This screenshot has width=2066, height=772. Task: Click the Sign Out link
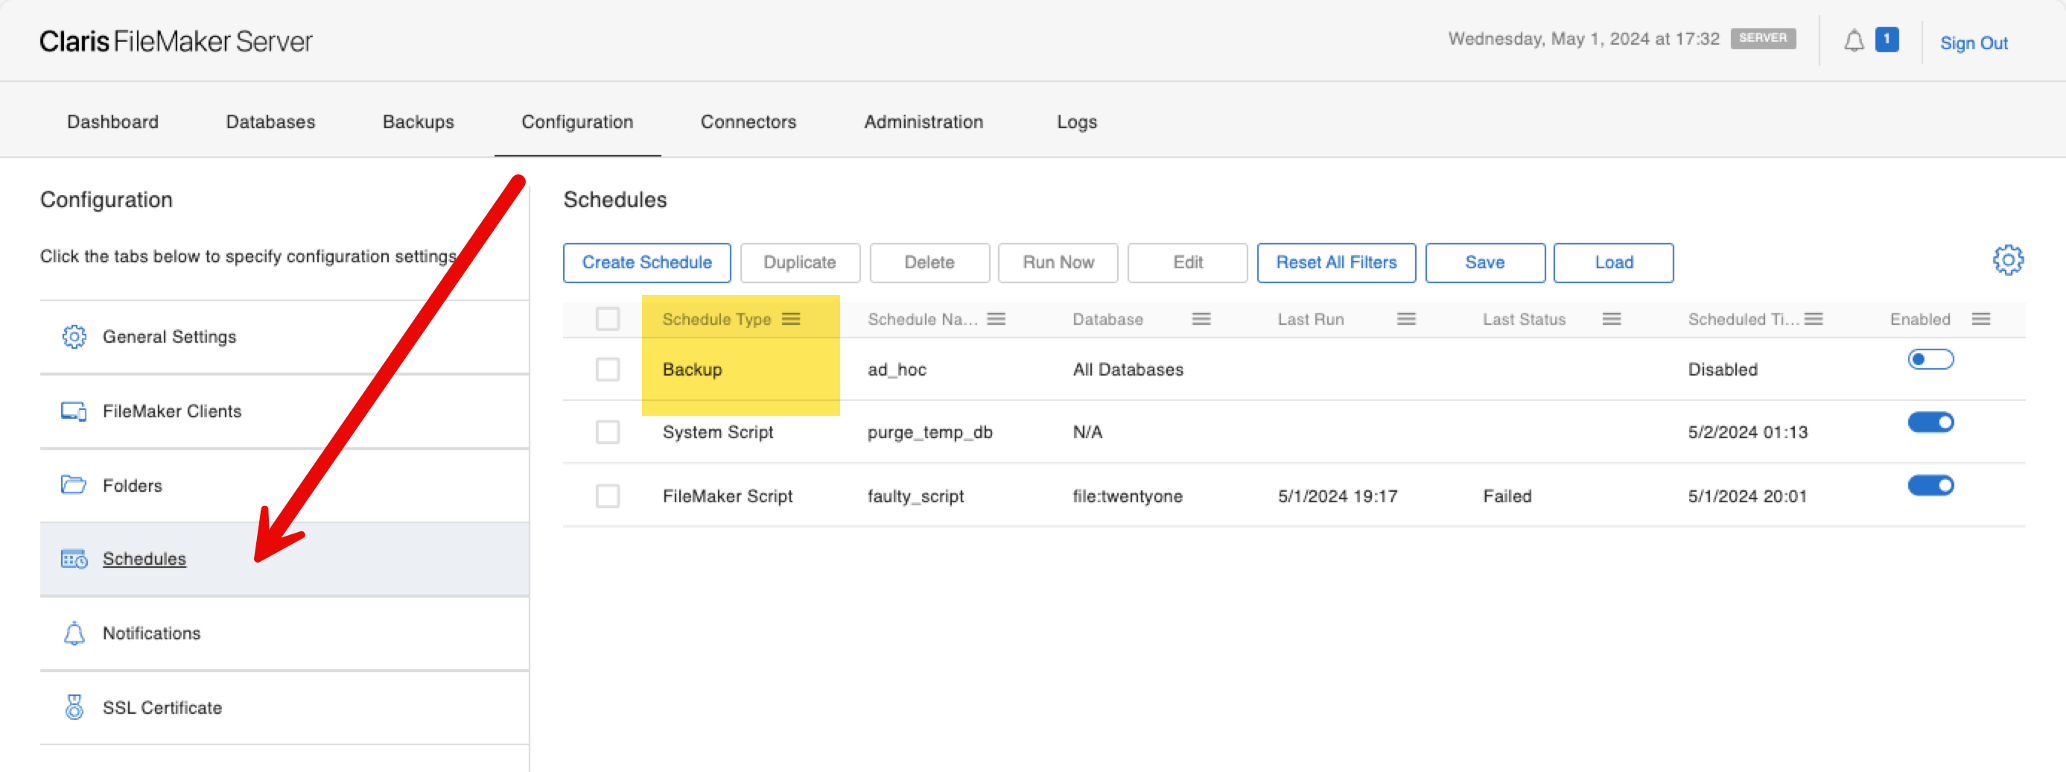pyautogui.click(x=1974, y=43)
